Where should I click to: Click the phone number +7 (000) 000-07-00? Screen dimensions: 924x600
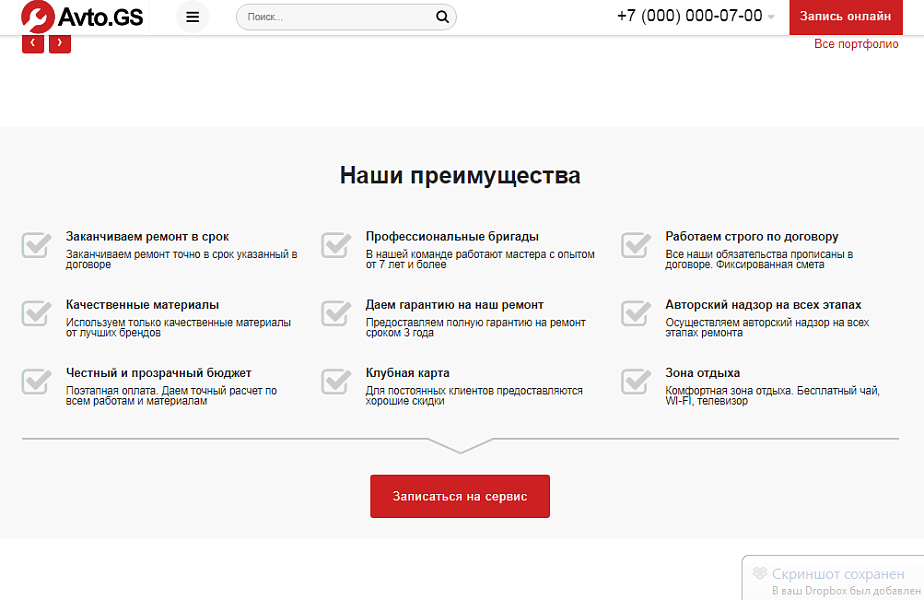tap(691, 16)
